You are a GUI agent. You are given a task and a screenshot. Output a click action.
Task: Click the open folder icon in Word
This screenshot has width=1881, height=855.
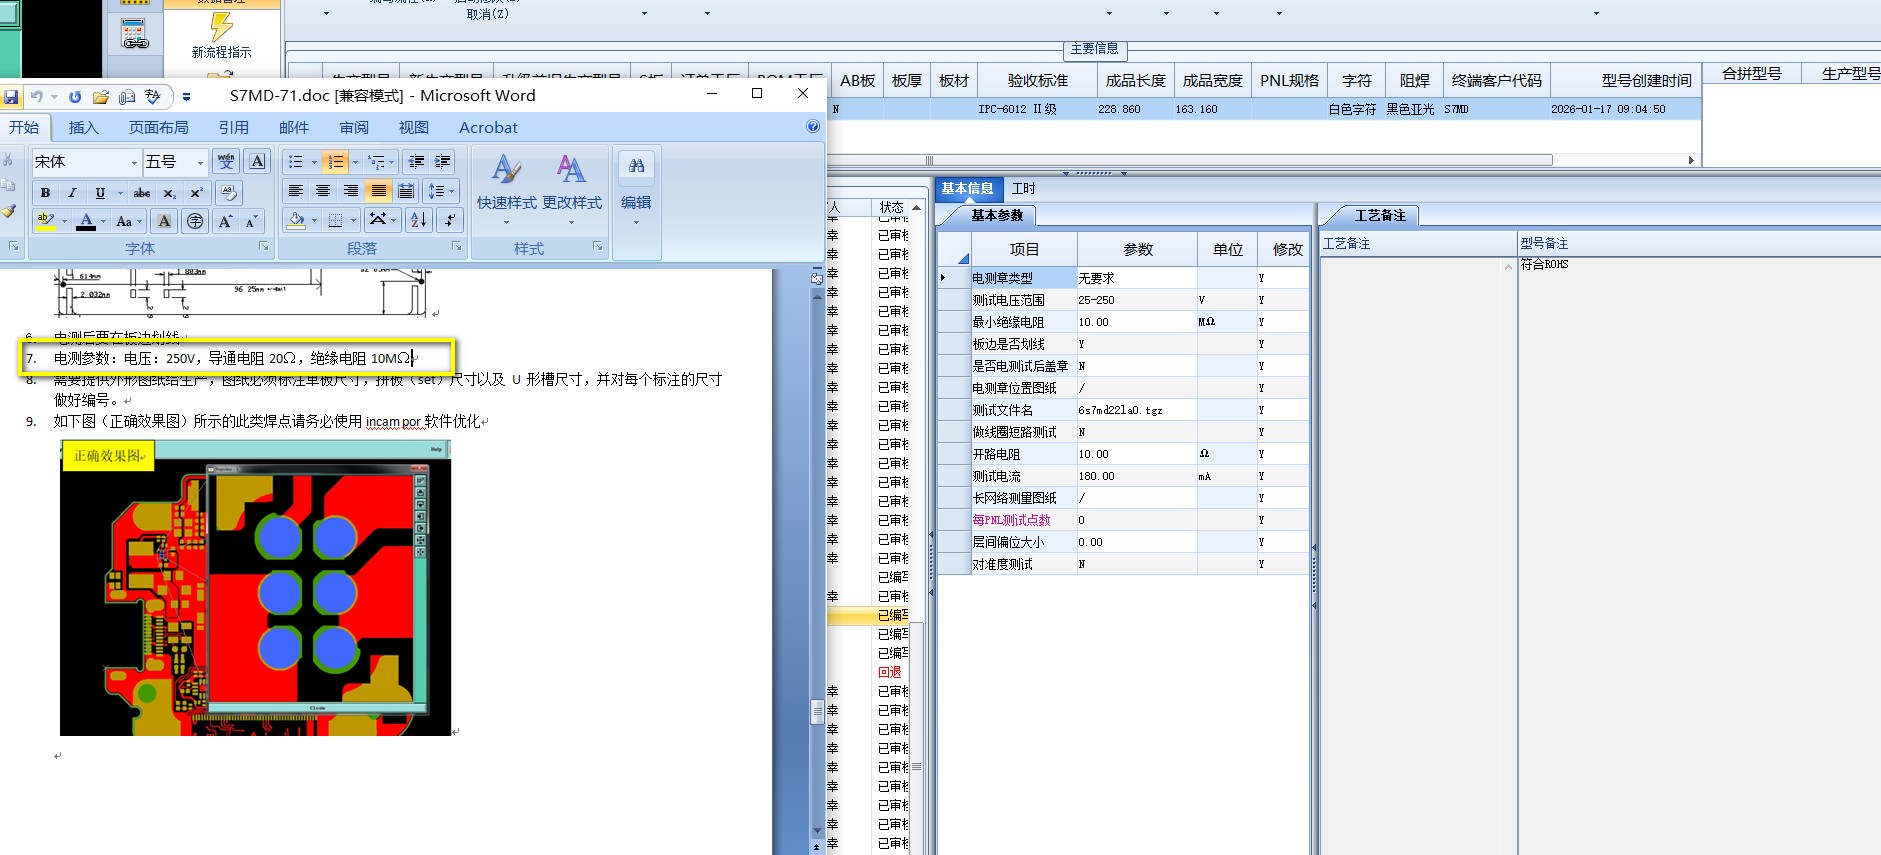[x=101, y=97]
